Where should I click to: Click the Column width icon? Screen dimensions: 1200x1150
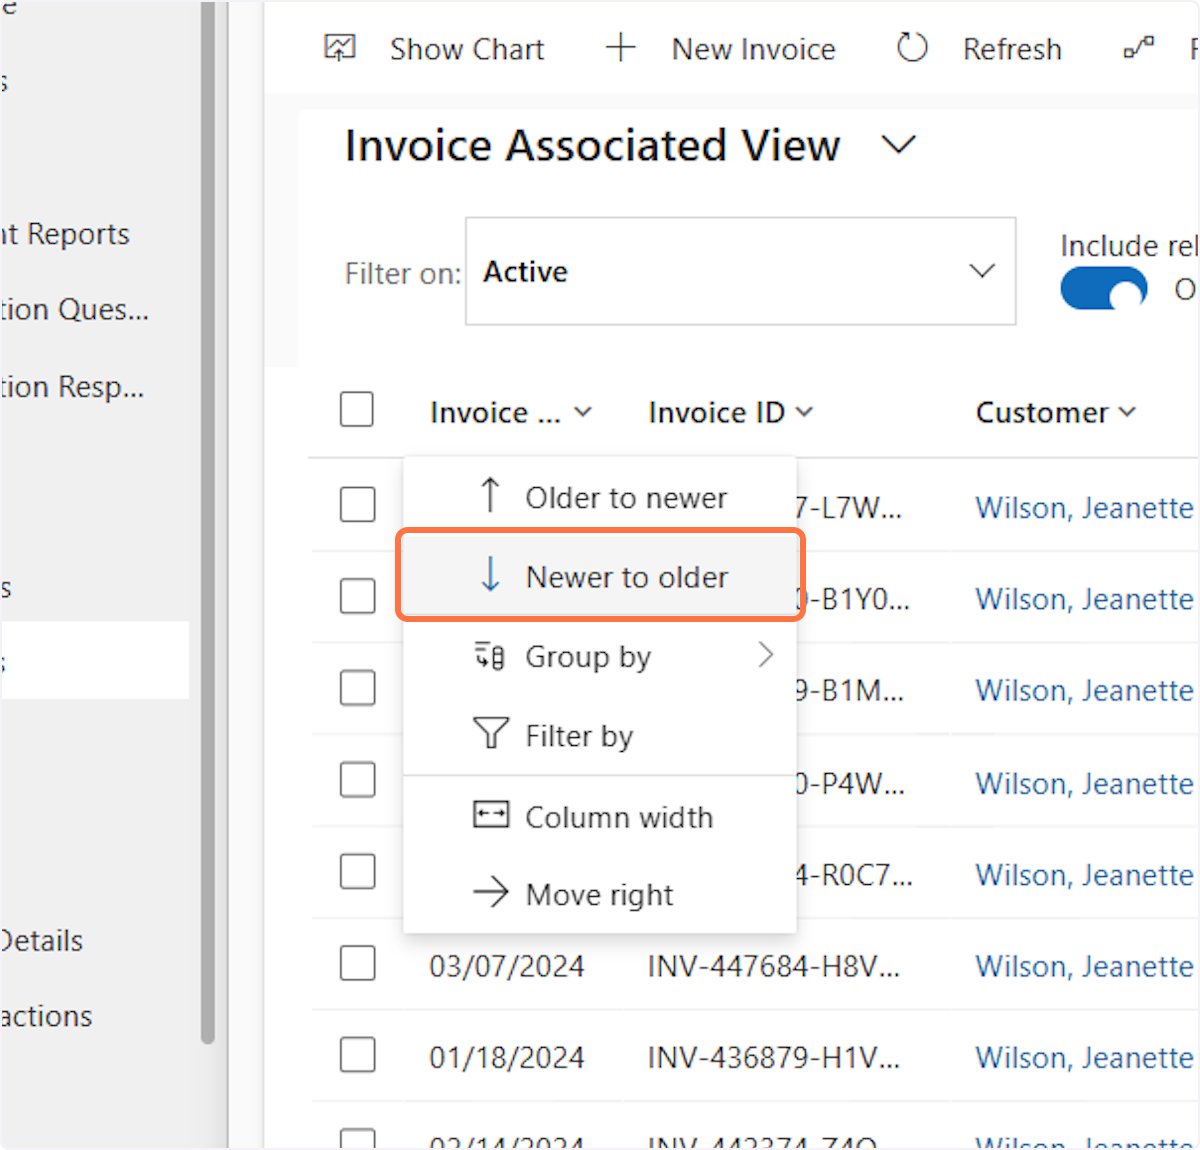click(x=490, y=815)
